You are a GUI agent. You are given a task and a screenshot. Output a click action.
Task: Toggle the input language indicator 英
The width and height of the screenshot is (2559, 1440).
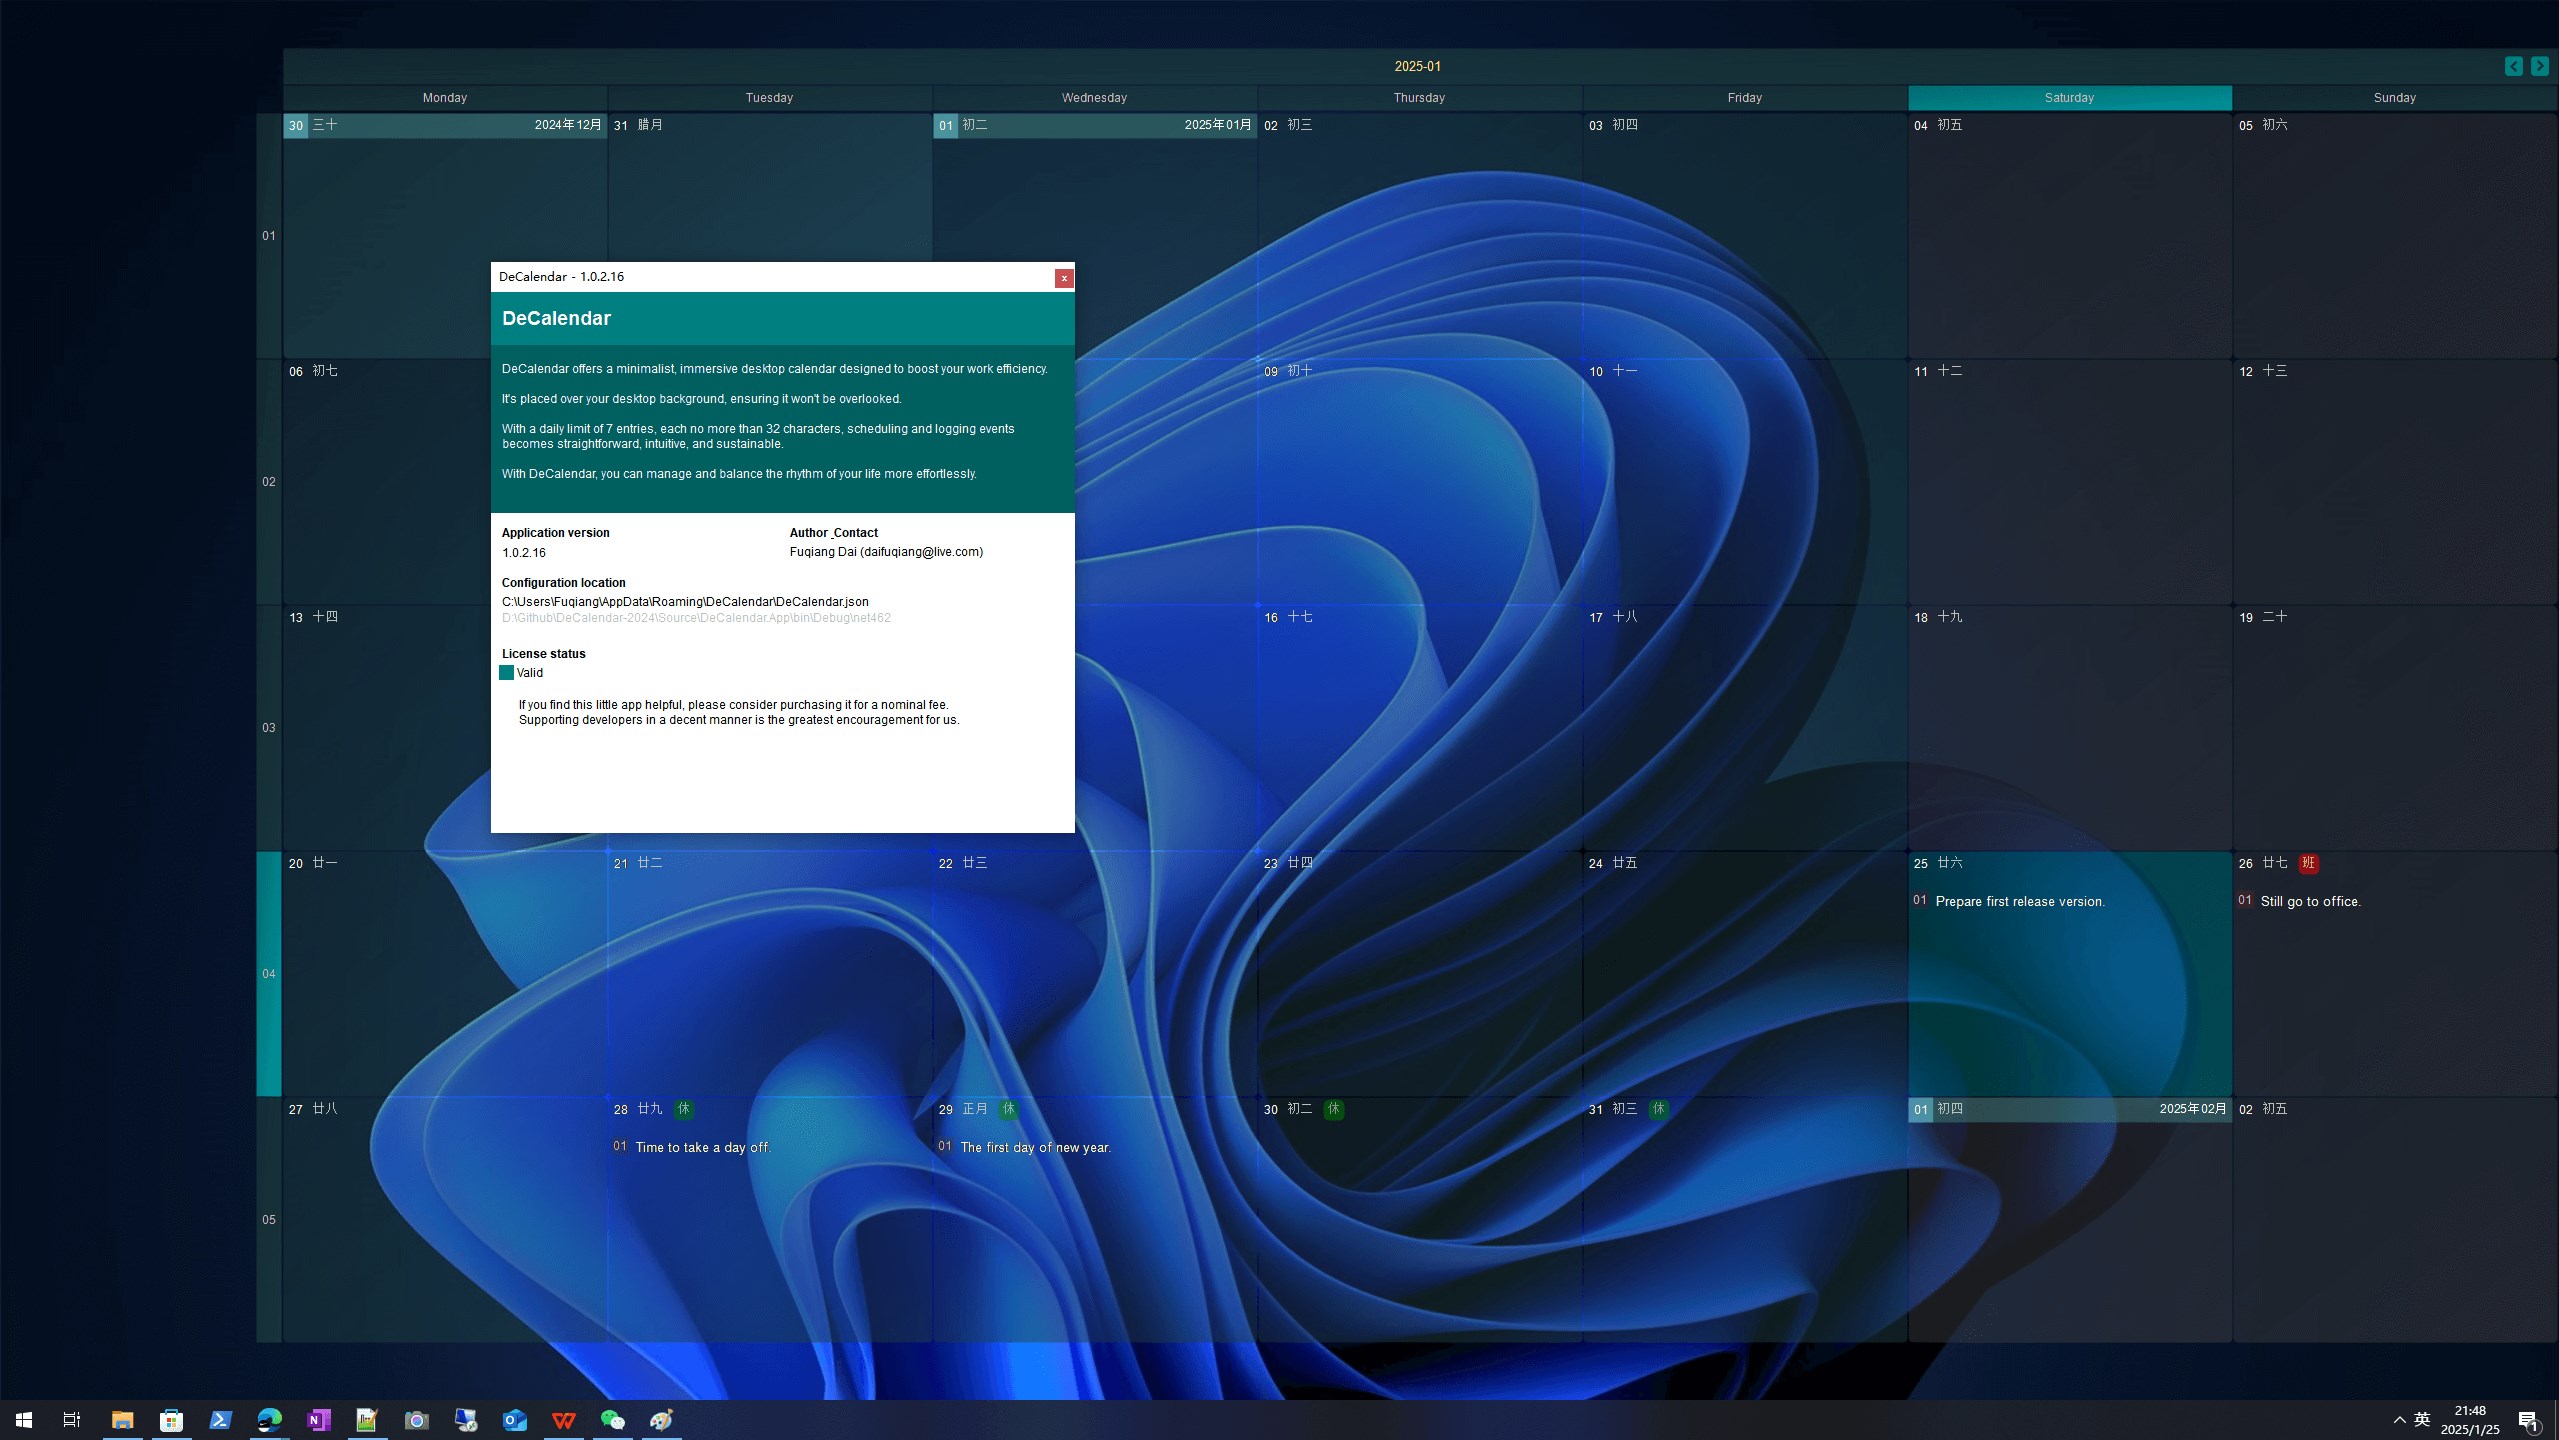2422,1419
